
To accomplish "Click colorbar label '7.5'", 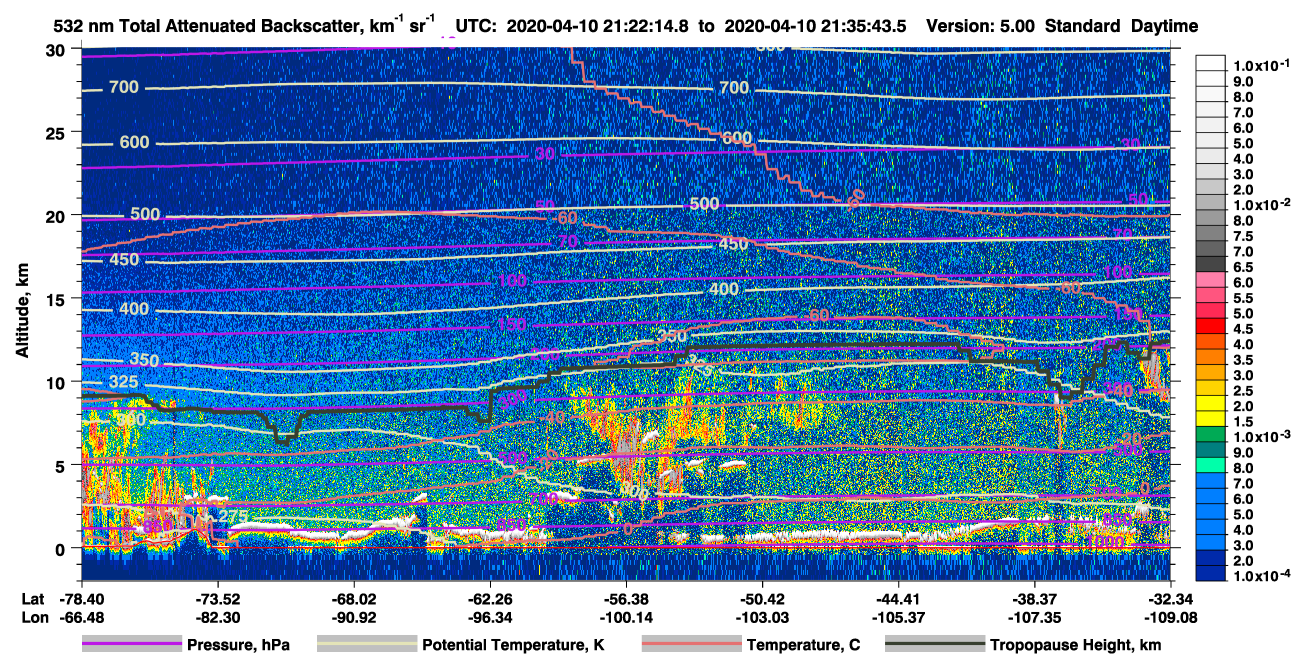I will point(1243,236).
